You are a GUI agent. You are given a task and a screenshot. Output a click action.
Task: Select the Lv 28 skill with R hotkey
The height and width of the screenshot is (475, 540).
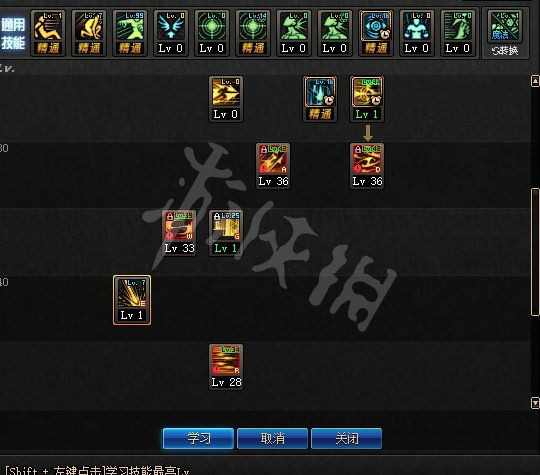pyautogui.click(x=226, y=367)
